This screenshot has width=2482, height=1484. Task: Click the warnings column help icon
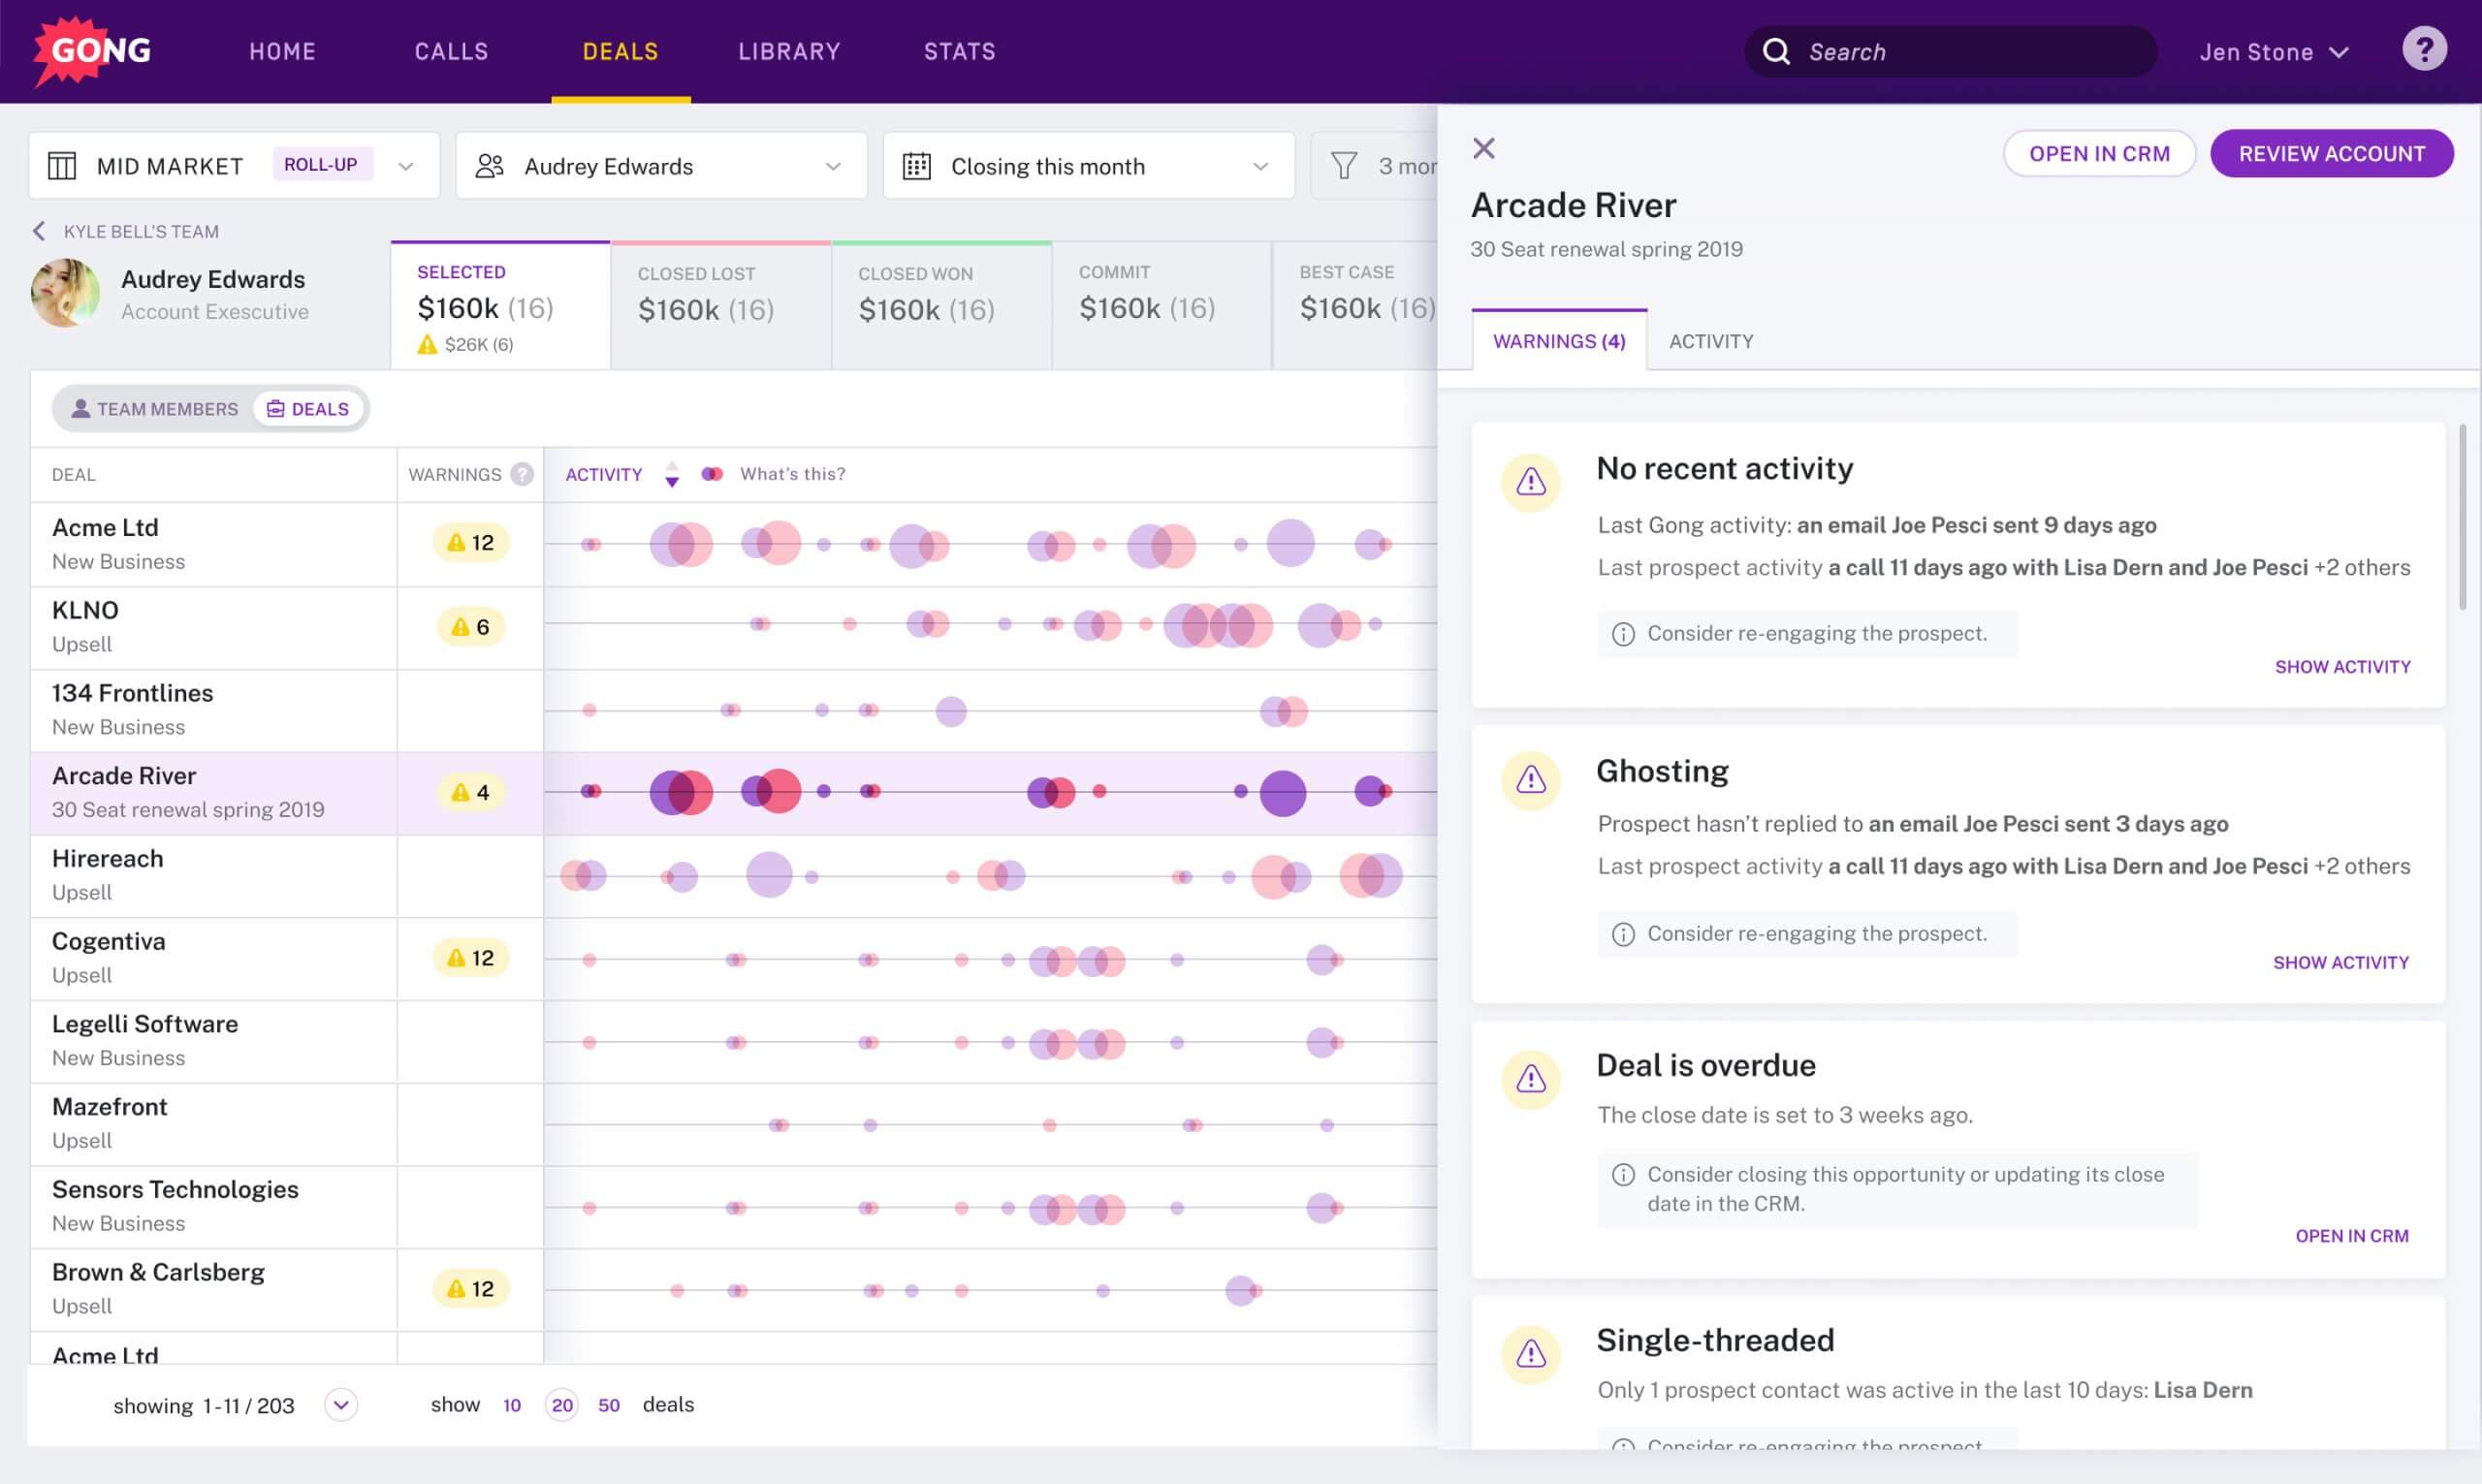(522, 474)
